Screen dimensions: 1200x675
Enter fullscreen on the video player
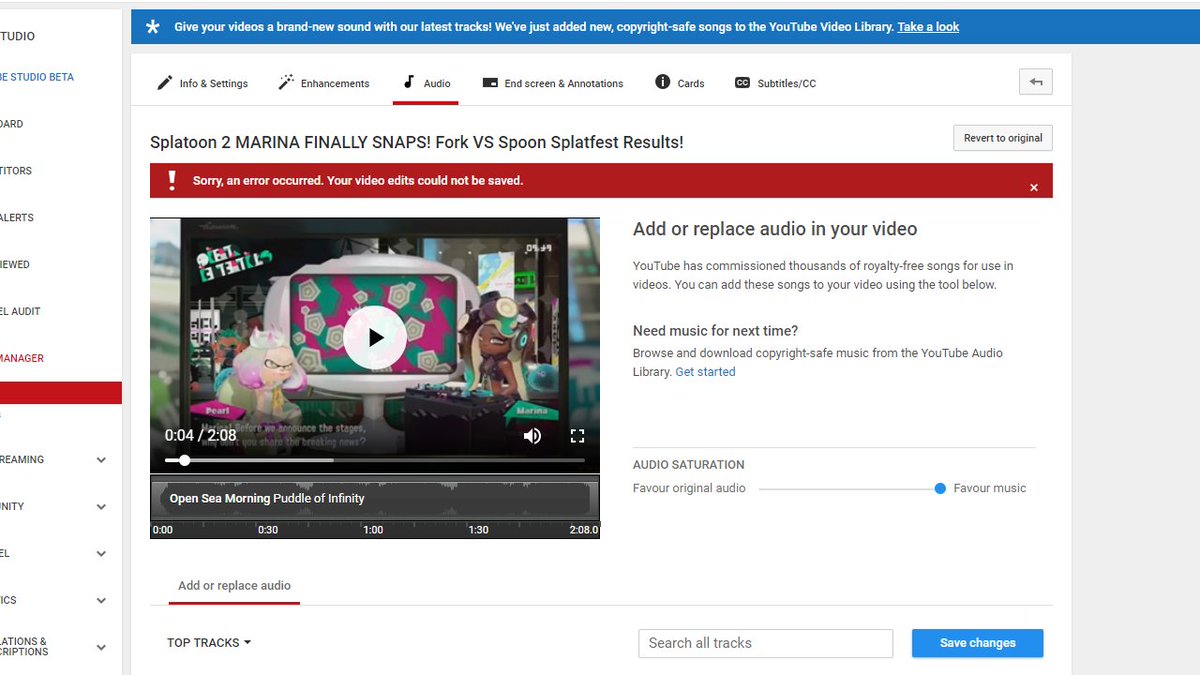[x=577, y=436]
